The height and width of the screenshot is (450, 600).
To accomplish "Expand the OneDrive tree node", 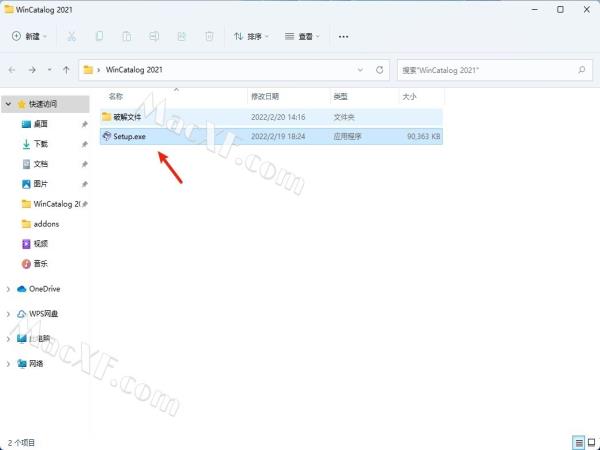I will point(8,289).
